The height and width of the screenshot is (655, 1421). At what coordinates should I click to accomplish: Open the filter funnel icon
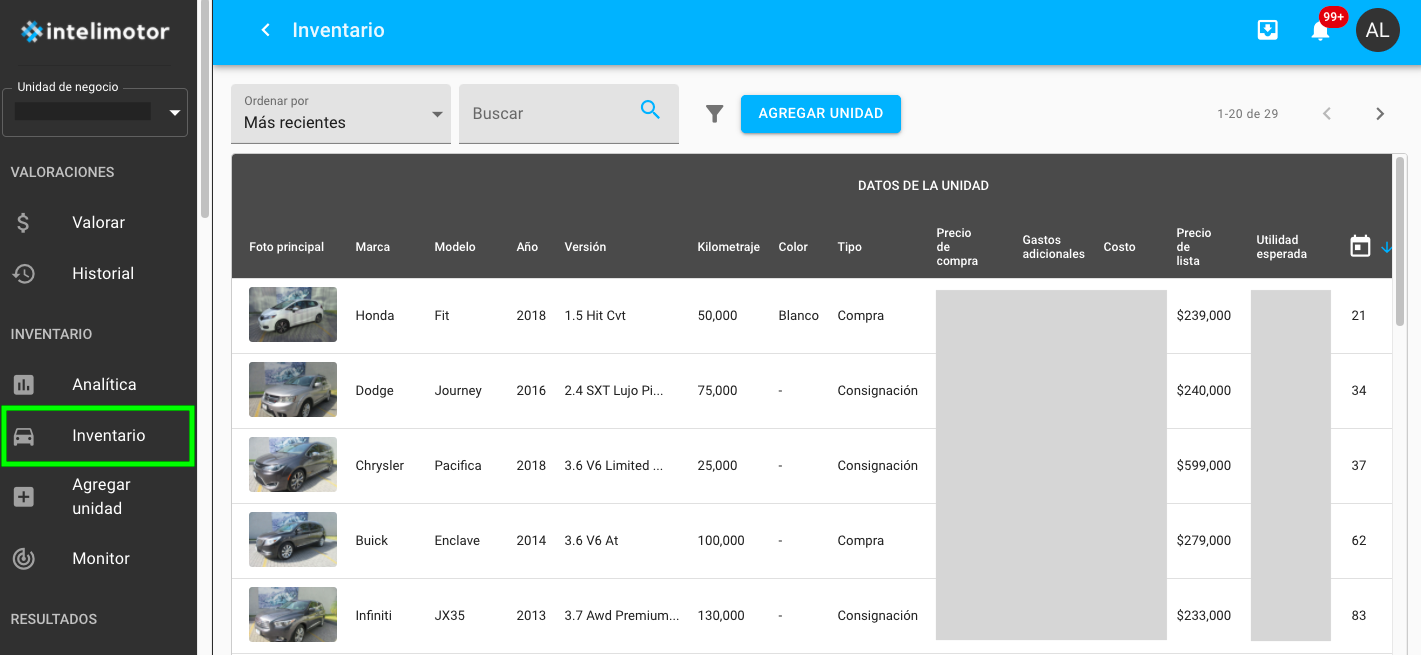pyautogui.click(x=714, y=114)
